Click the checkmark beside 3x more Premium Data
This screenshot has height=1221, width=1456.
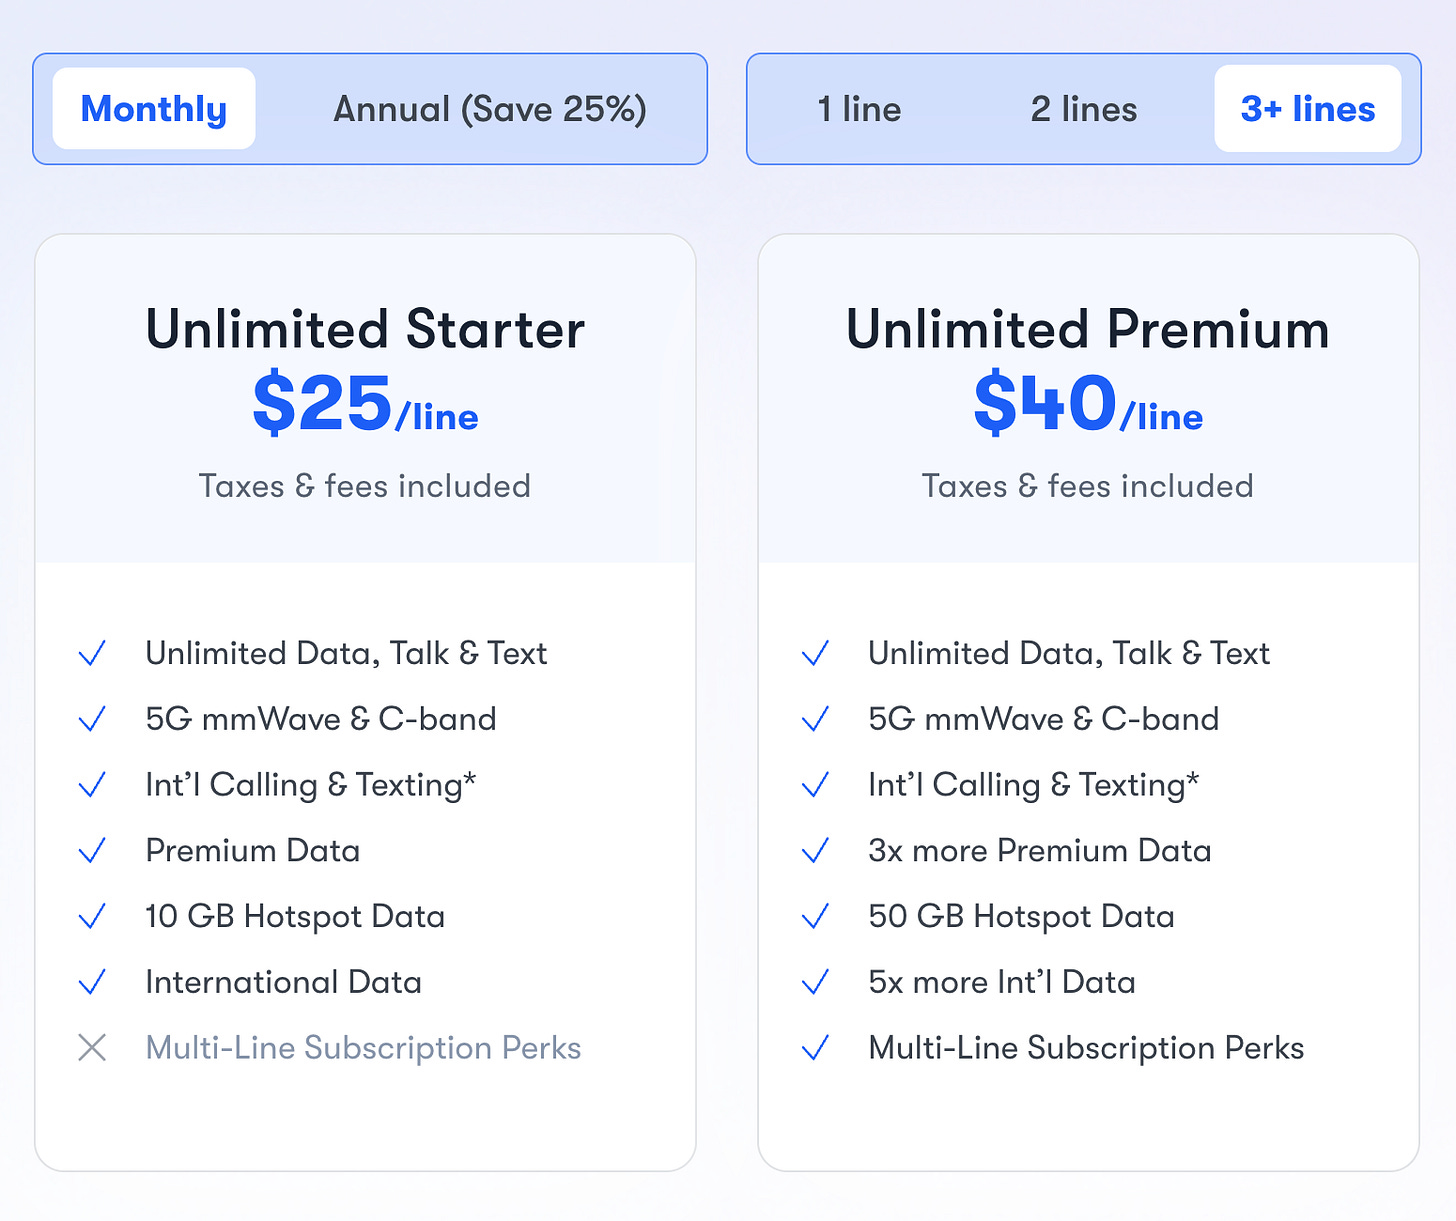pyautogui.click(x=815, y=851)
